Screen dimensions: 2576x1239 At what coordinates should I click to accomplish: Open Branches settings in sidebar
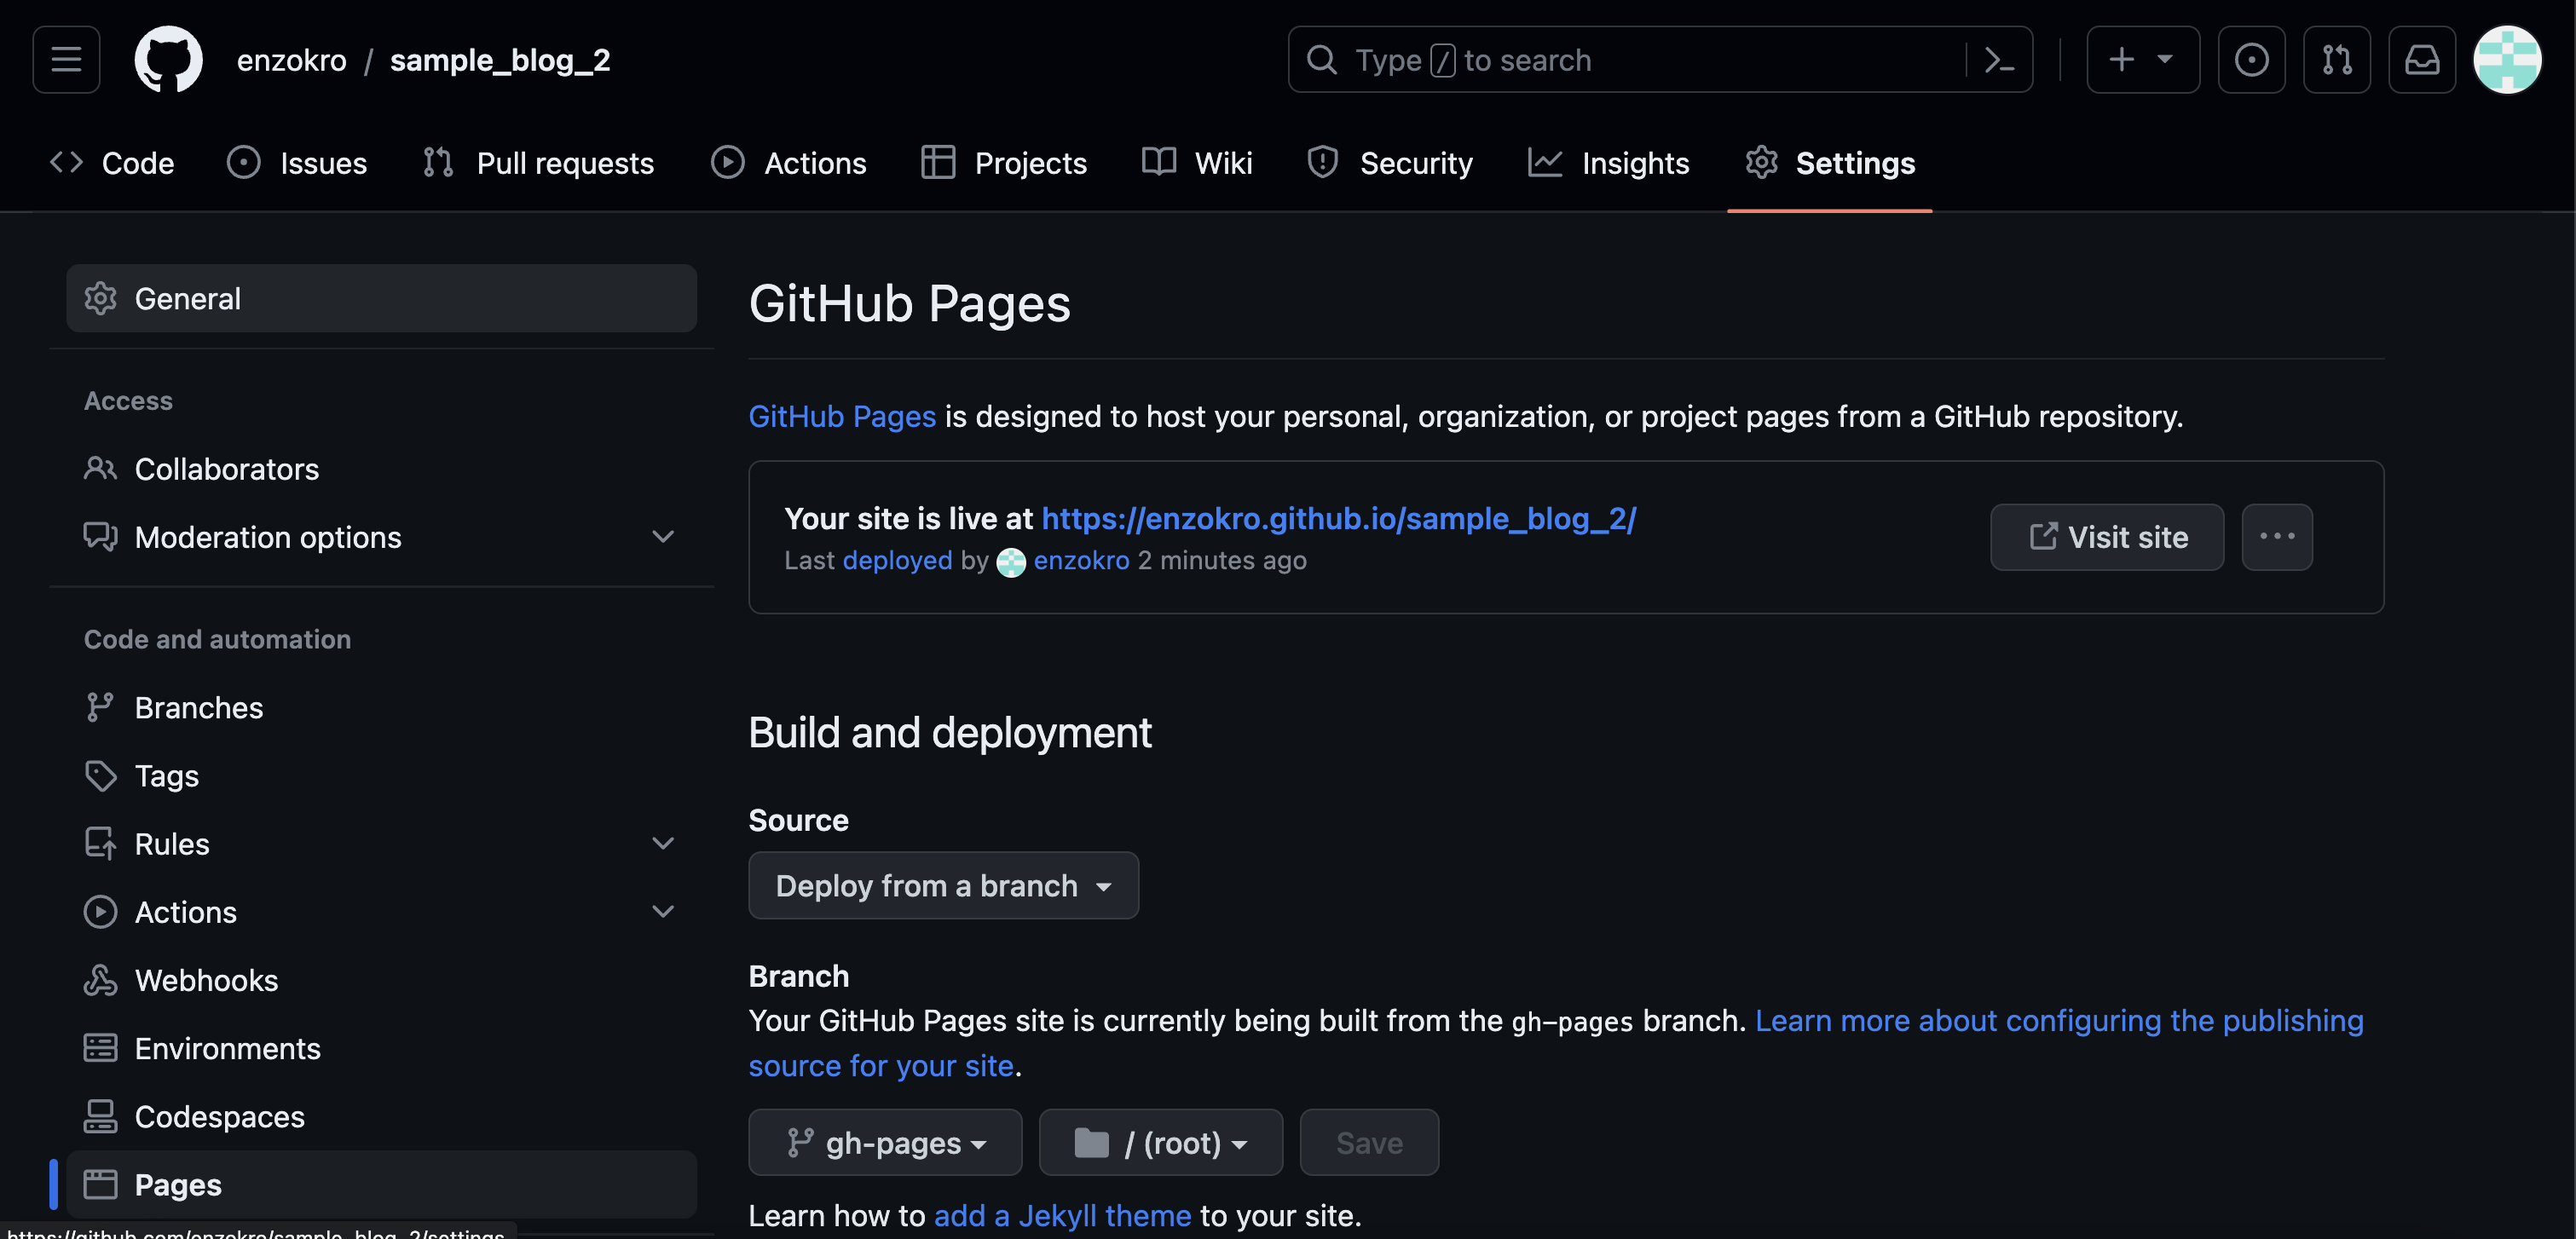381,707
